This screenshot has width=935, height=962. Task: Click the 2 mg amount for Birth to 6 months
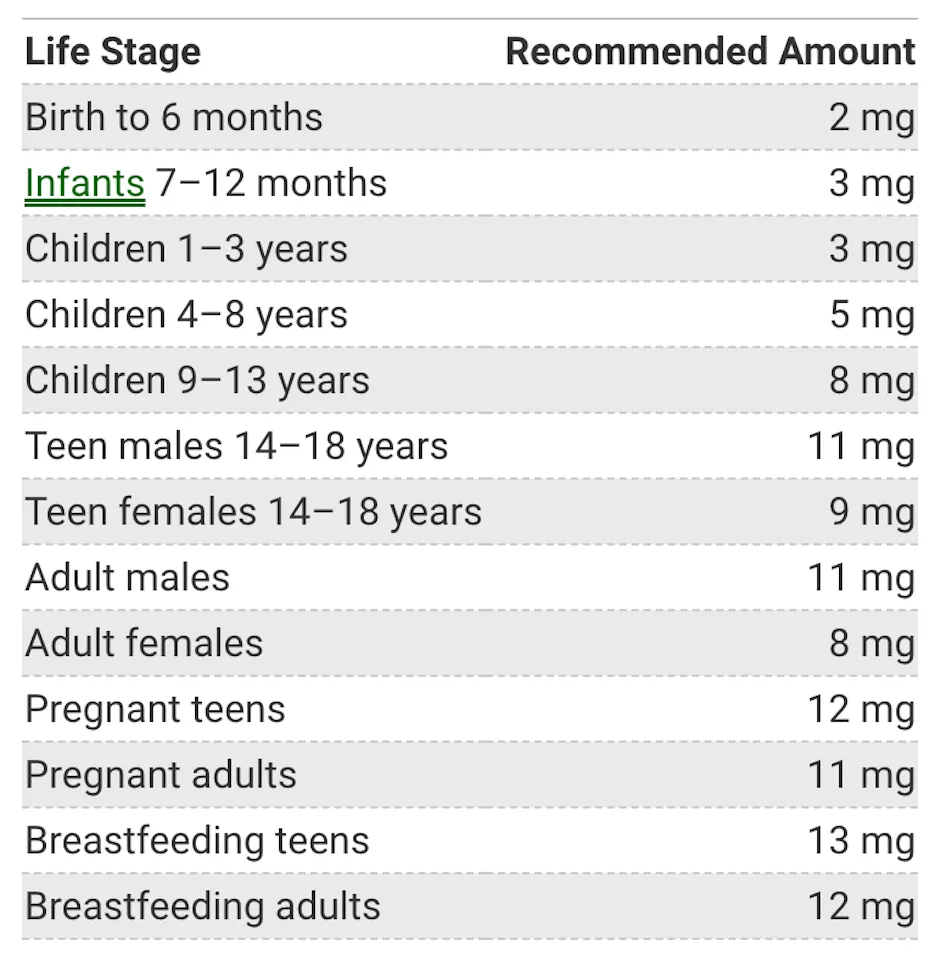click(871, 117)
